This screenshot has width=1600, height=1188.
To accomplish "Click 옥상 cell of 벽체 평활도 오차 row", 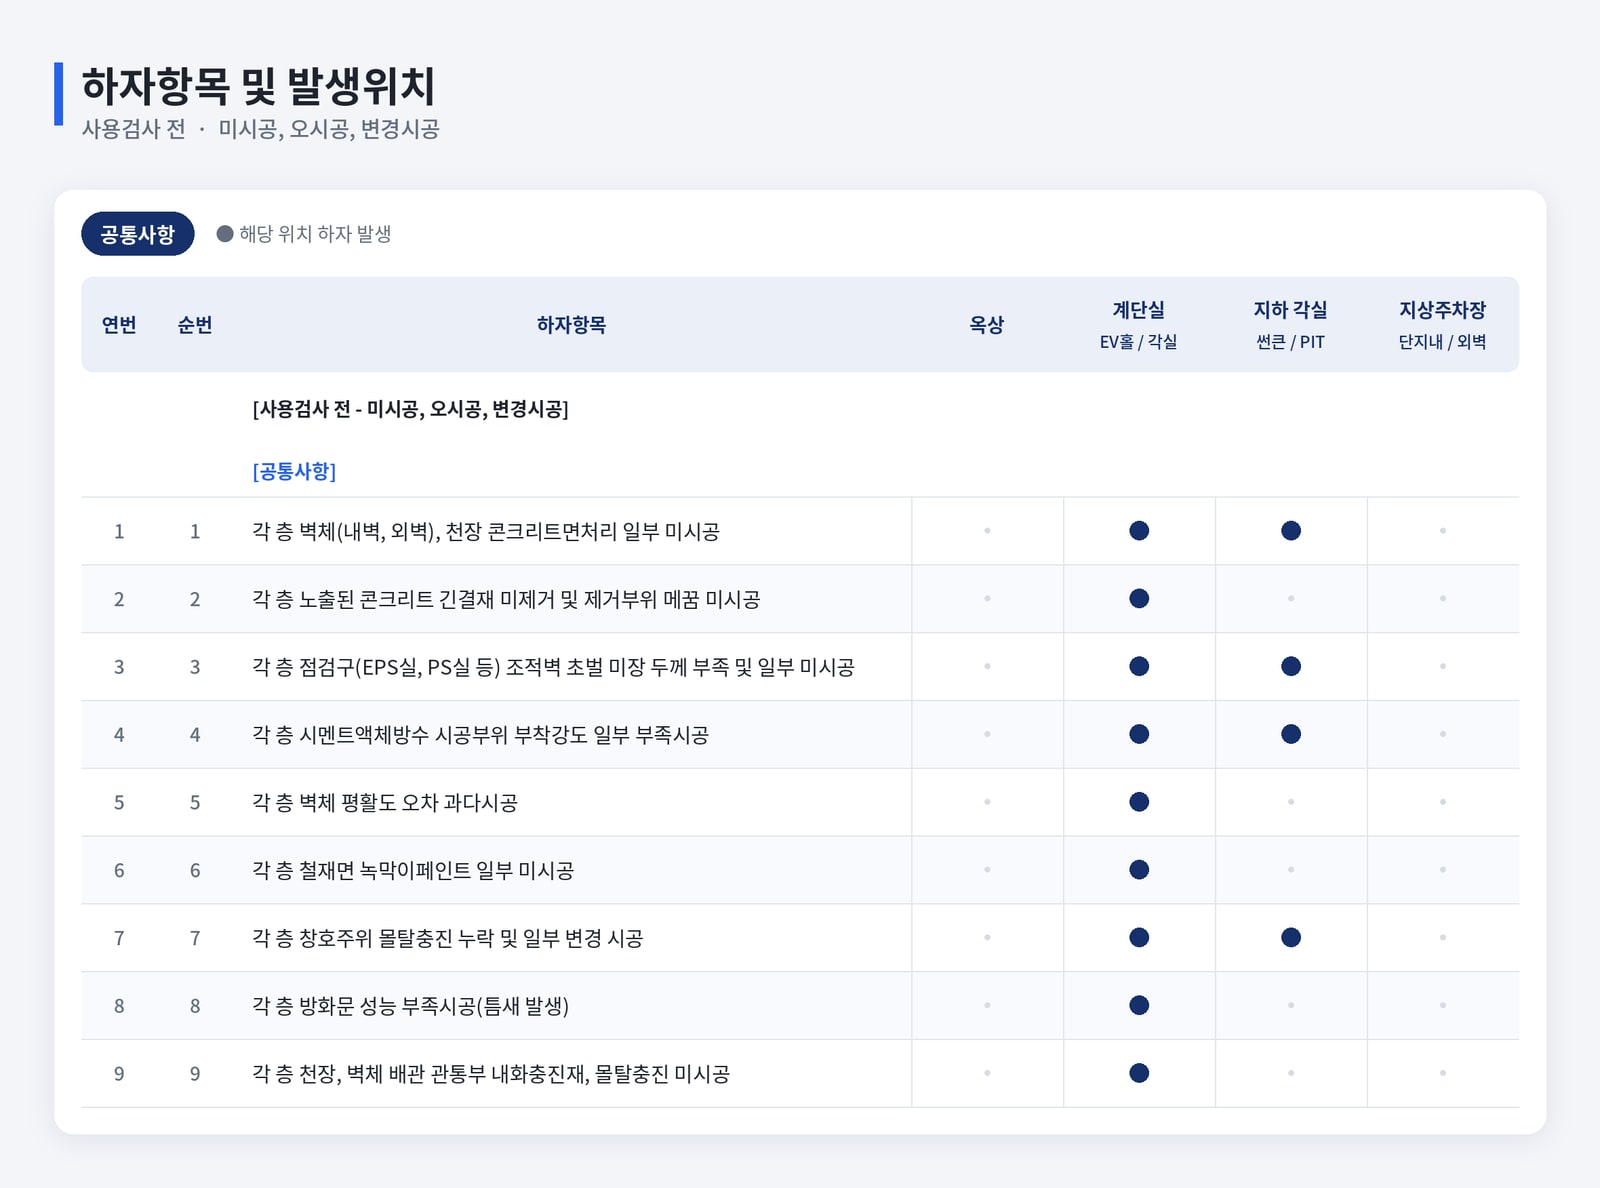I will [x=987, y=802].
